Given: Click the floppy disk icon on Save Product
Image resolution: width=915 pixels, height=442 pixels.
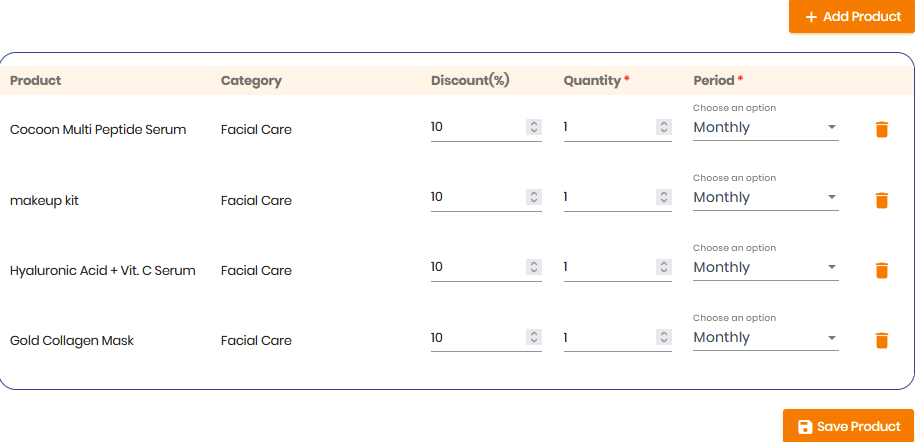Looking at the screenshot, I should (x=805, y=427).
